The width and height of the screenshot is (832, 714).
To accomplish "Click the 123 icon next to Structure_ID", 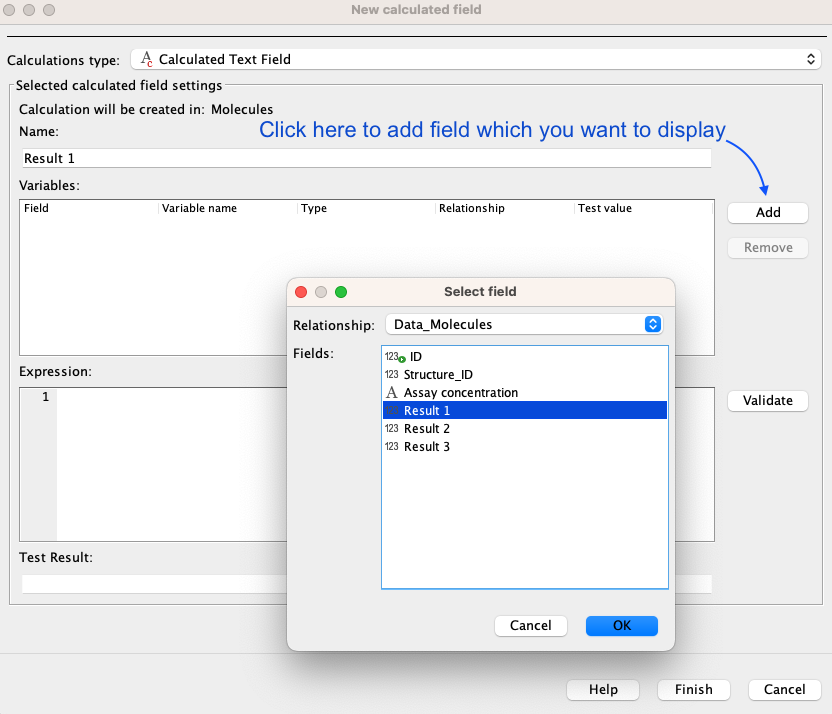I will pyautogui.click(x=392, y=375).
